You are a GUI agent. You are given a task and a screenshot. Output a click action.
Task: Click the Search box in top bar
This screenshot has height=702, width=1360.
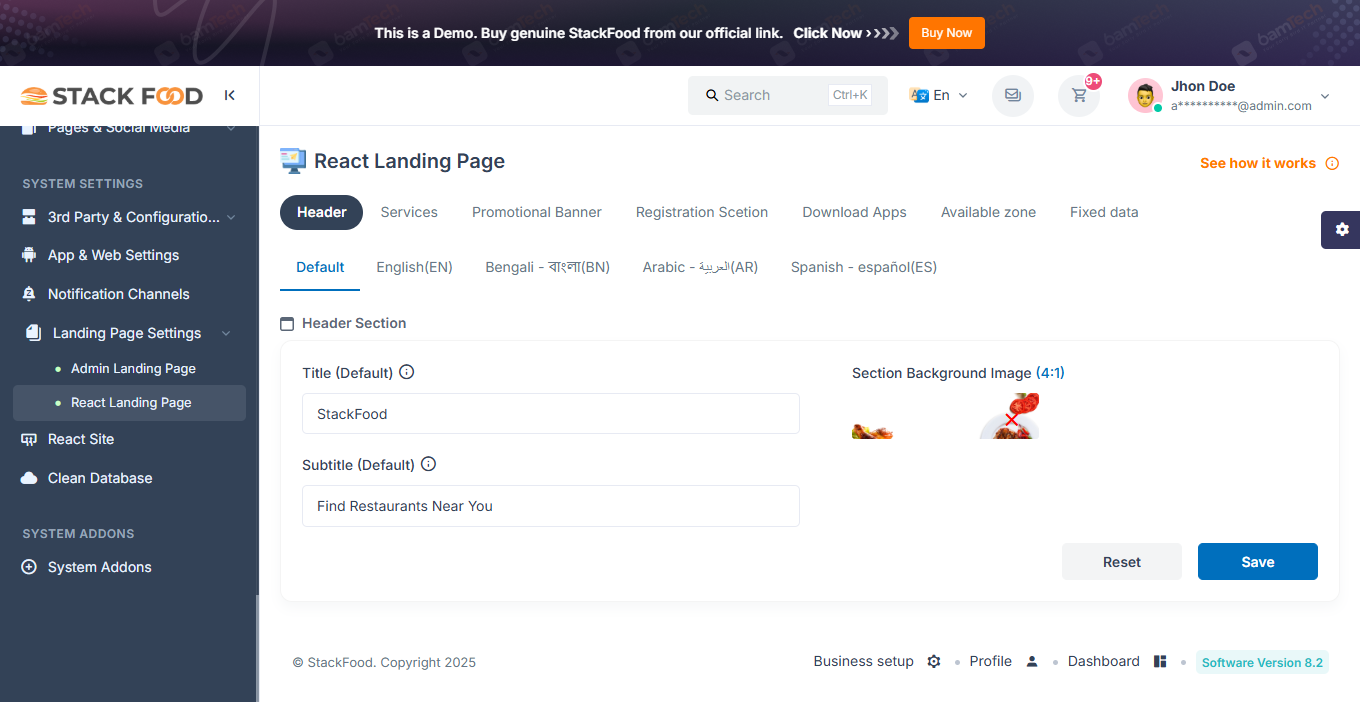coord(788,95)
